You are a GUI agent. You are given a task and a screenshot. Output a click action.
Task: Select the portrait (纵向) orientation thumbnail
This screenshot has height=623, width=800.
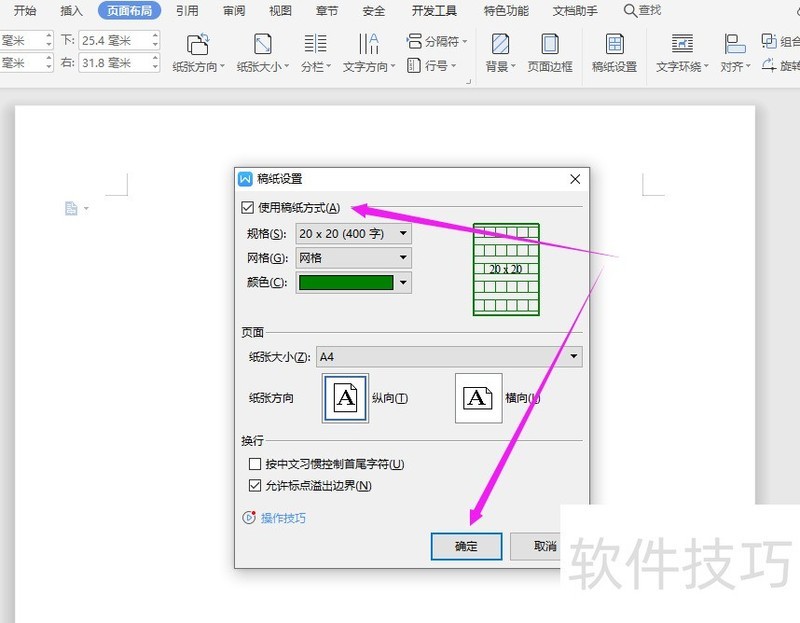(345, 398)
